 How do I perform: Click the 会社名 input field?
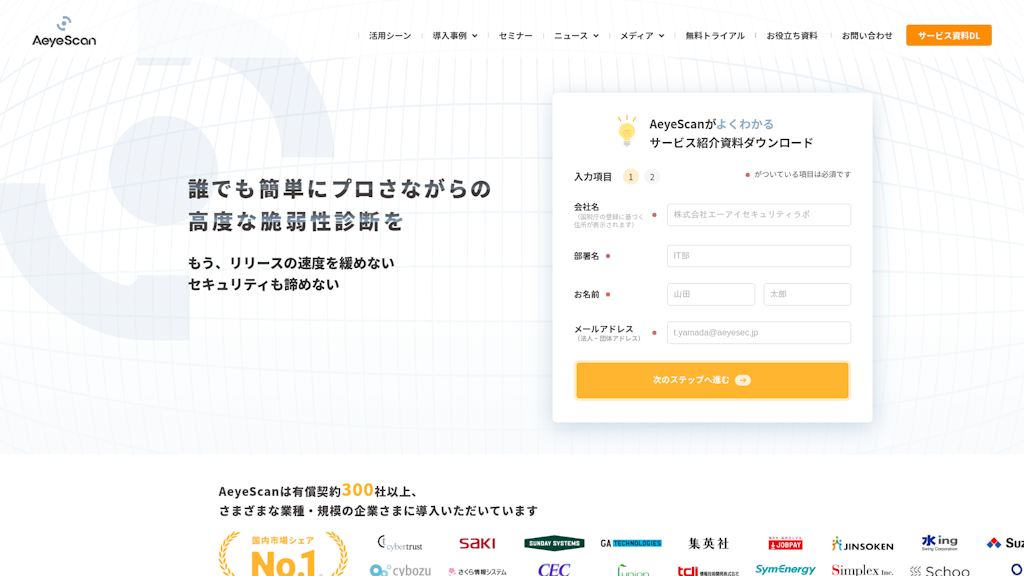coord(759,214)
